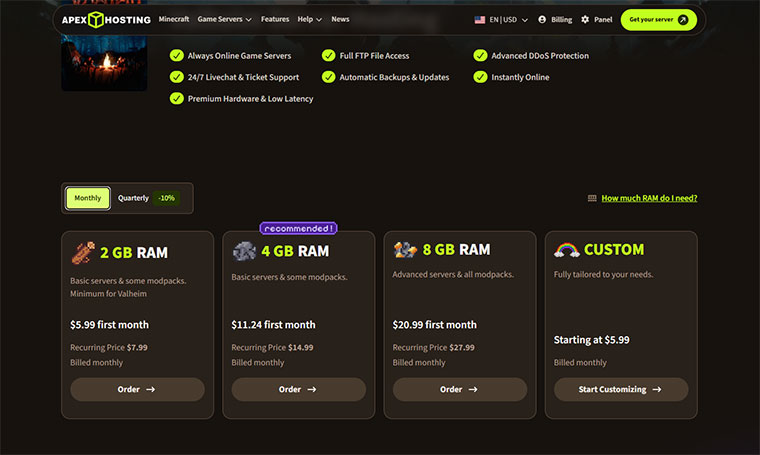The width and height of the screenshot is (760, 455).
Task: Click $11.24 first month price text
Action: 273,325
